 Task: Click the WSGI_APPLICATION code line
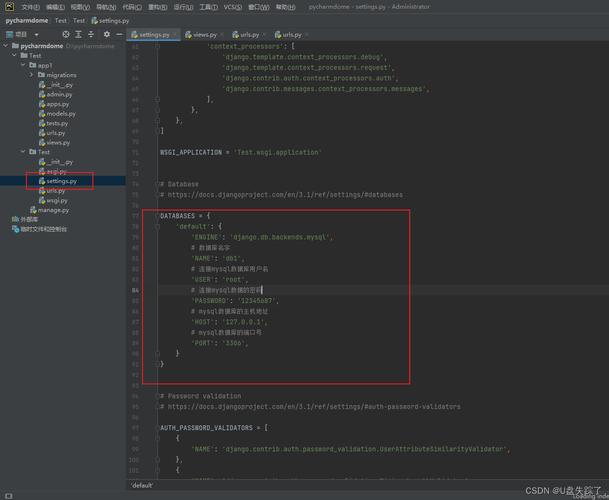point(241,152)
